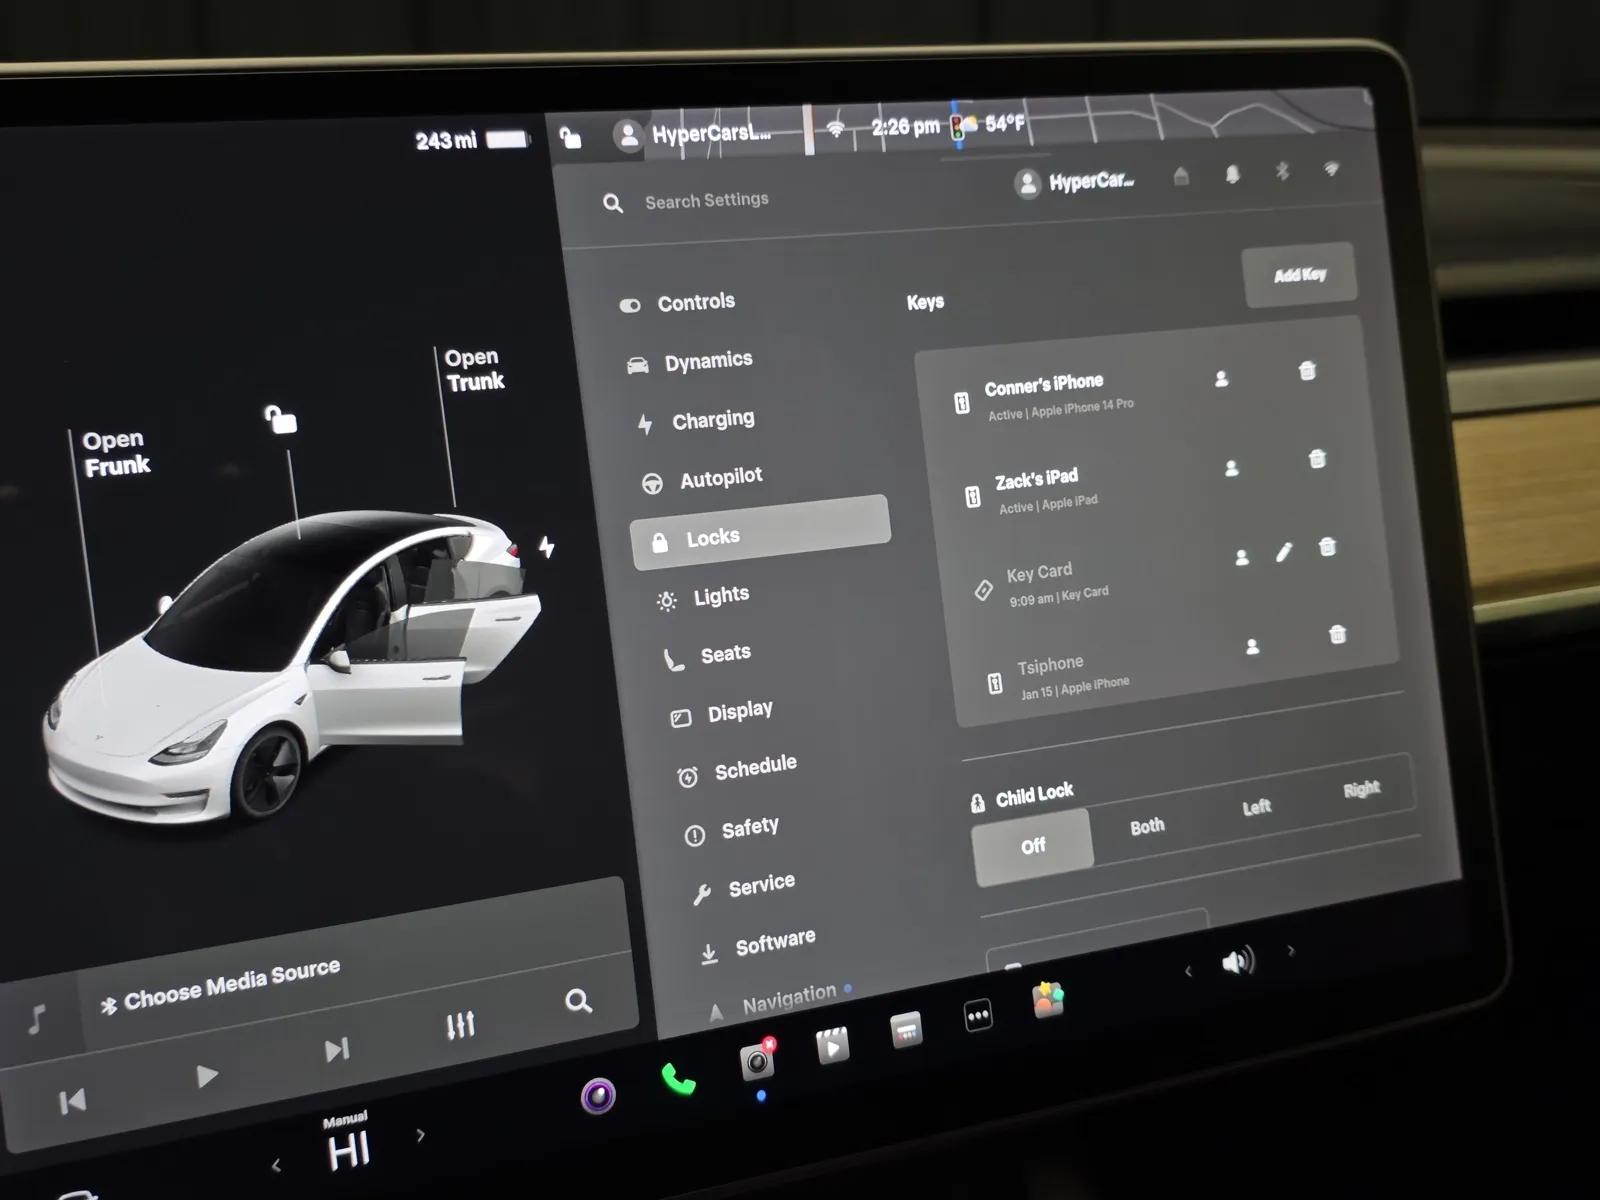Image resolution: width=1600 pixels, height=1200 pixels.
Task: Delete Conner's iPhone key with trash icon
Action: [1306, 371]
